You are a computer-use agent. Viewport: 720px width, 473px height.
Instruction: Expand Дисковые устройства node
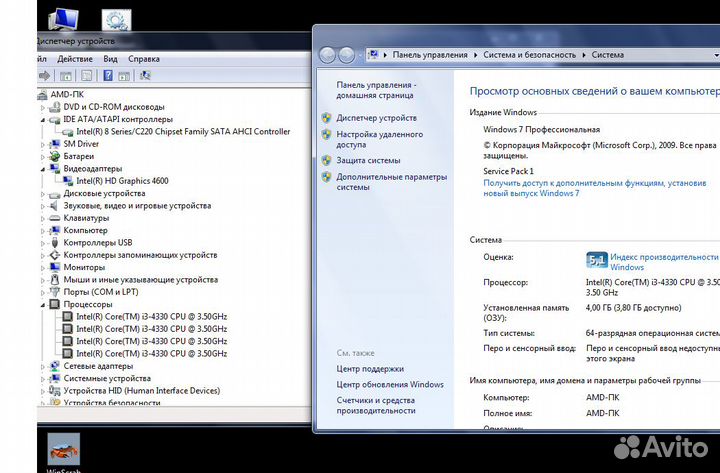[43, 194]
